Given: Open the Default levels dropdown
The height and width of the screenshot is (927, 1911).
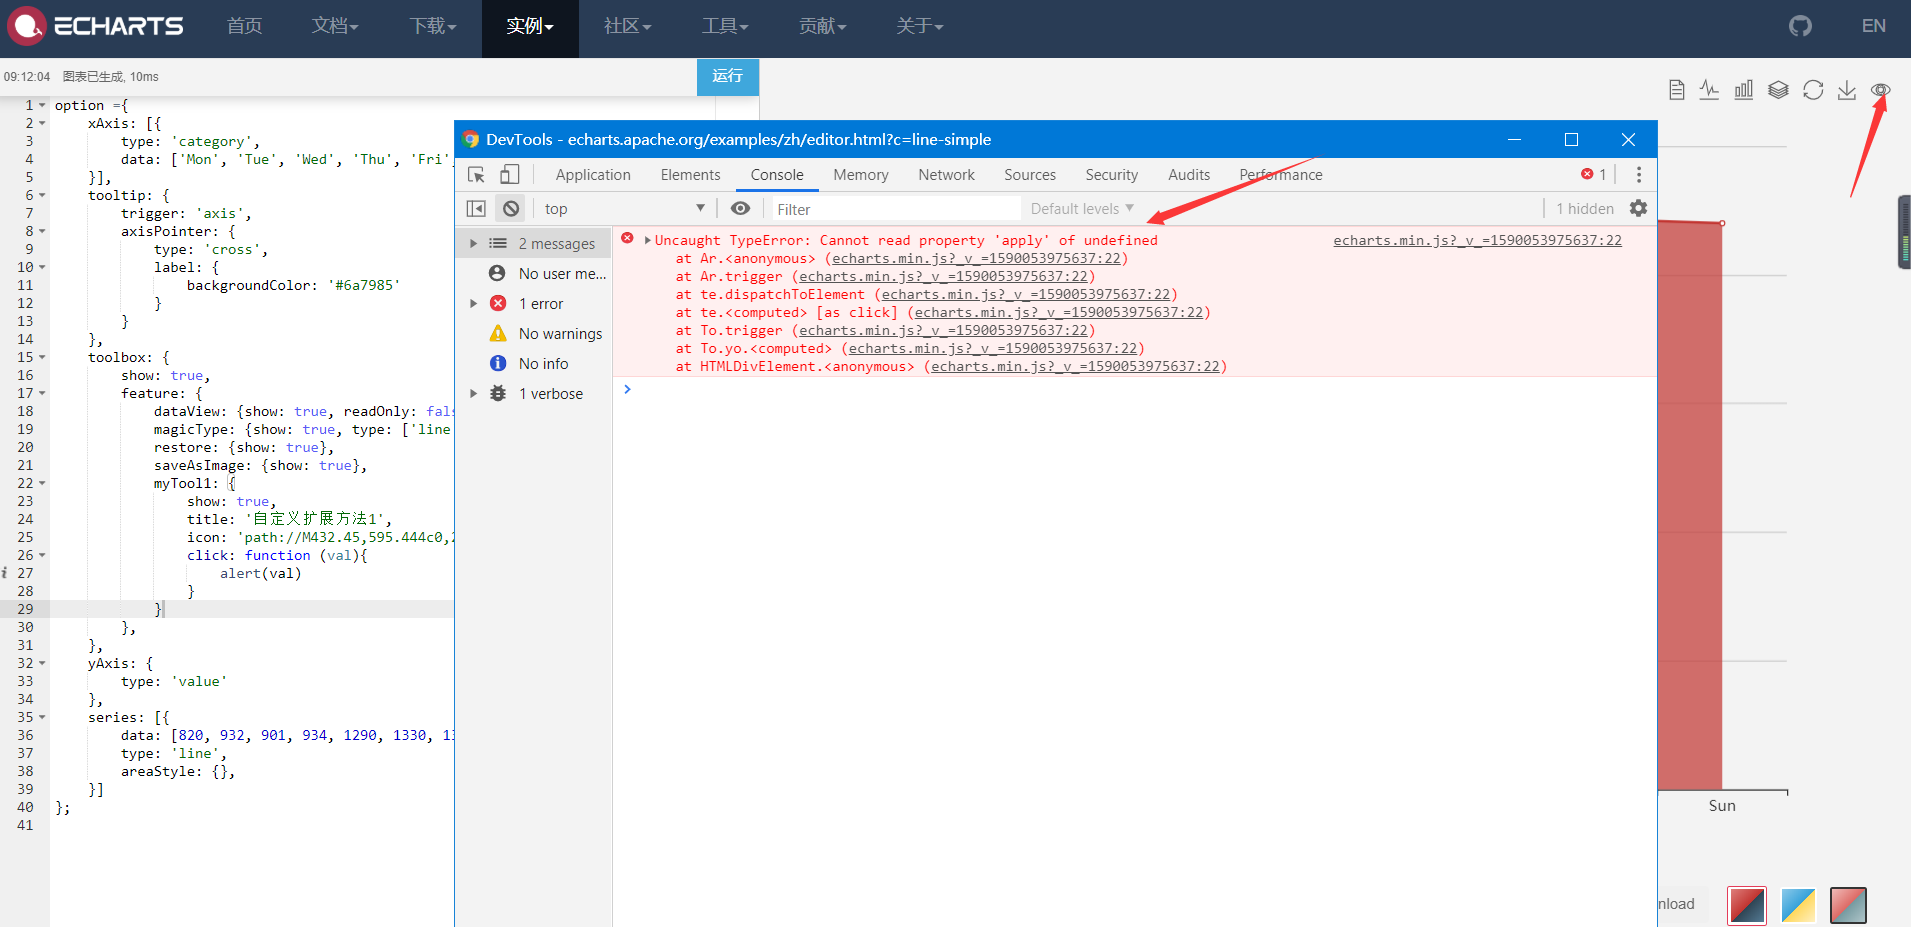Looking at the screenshot, I should (1081, 208).
